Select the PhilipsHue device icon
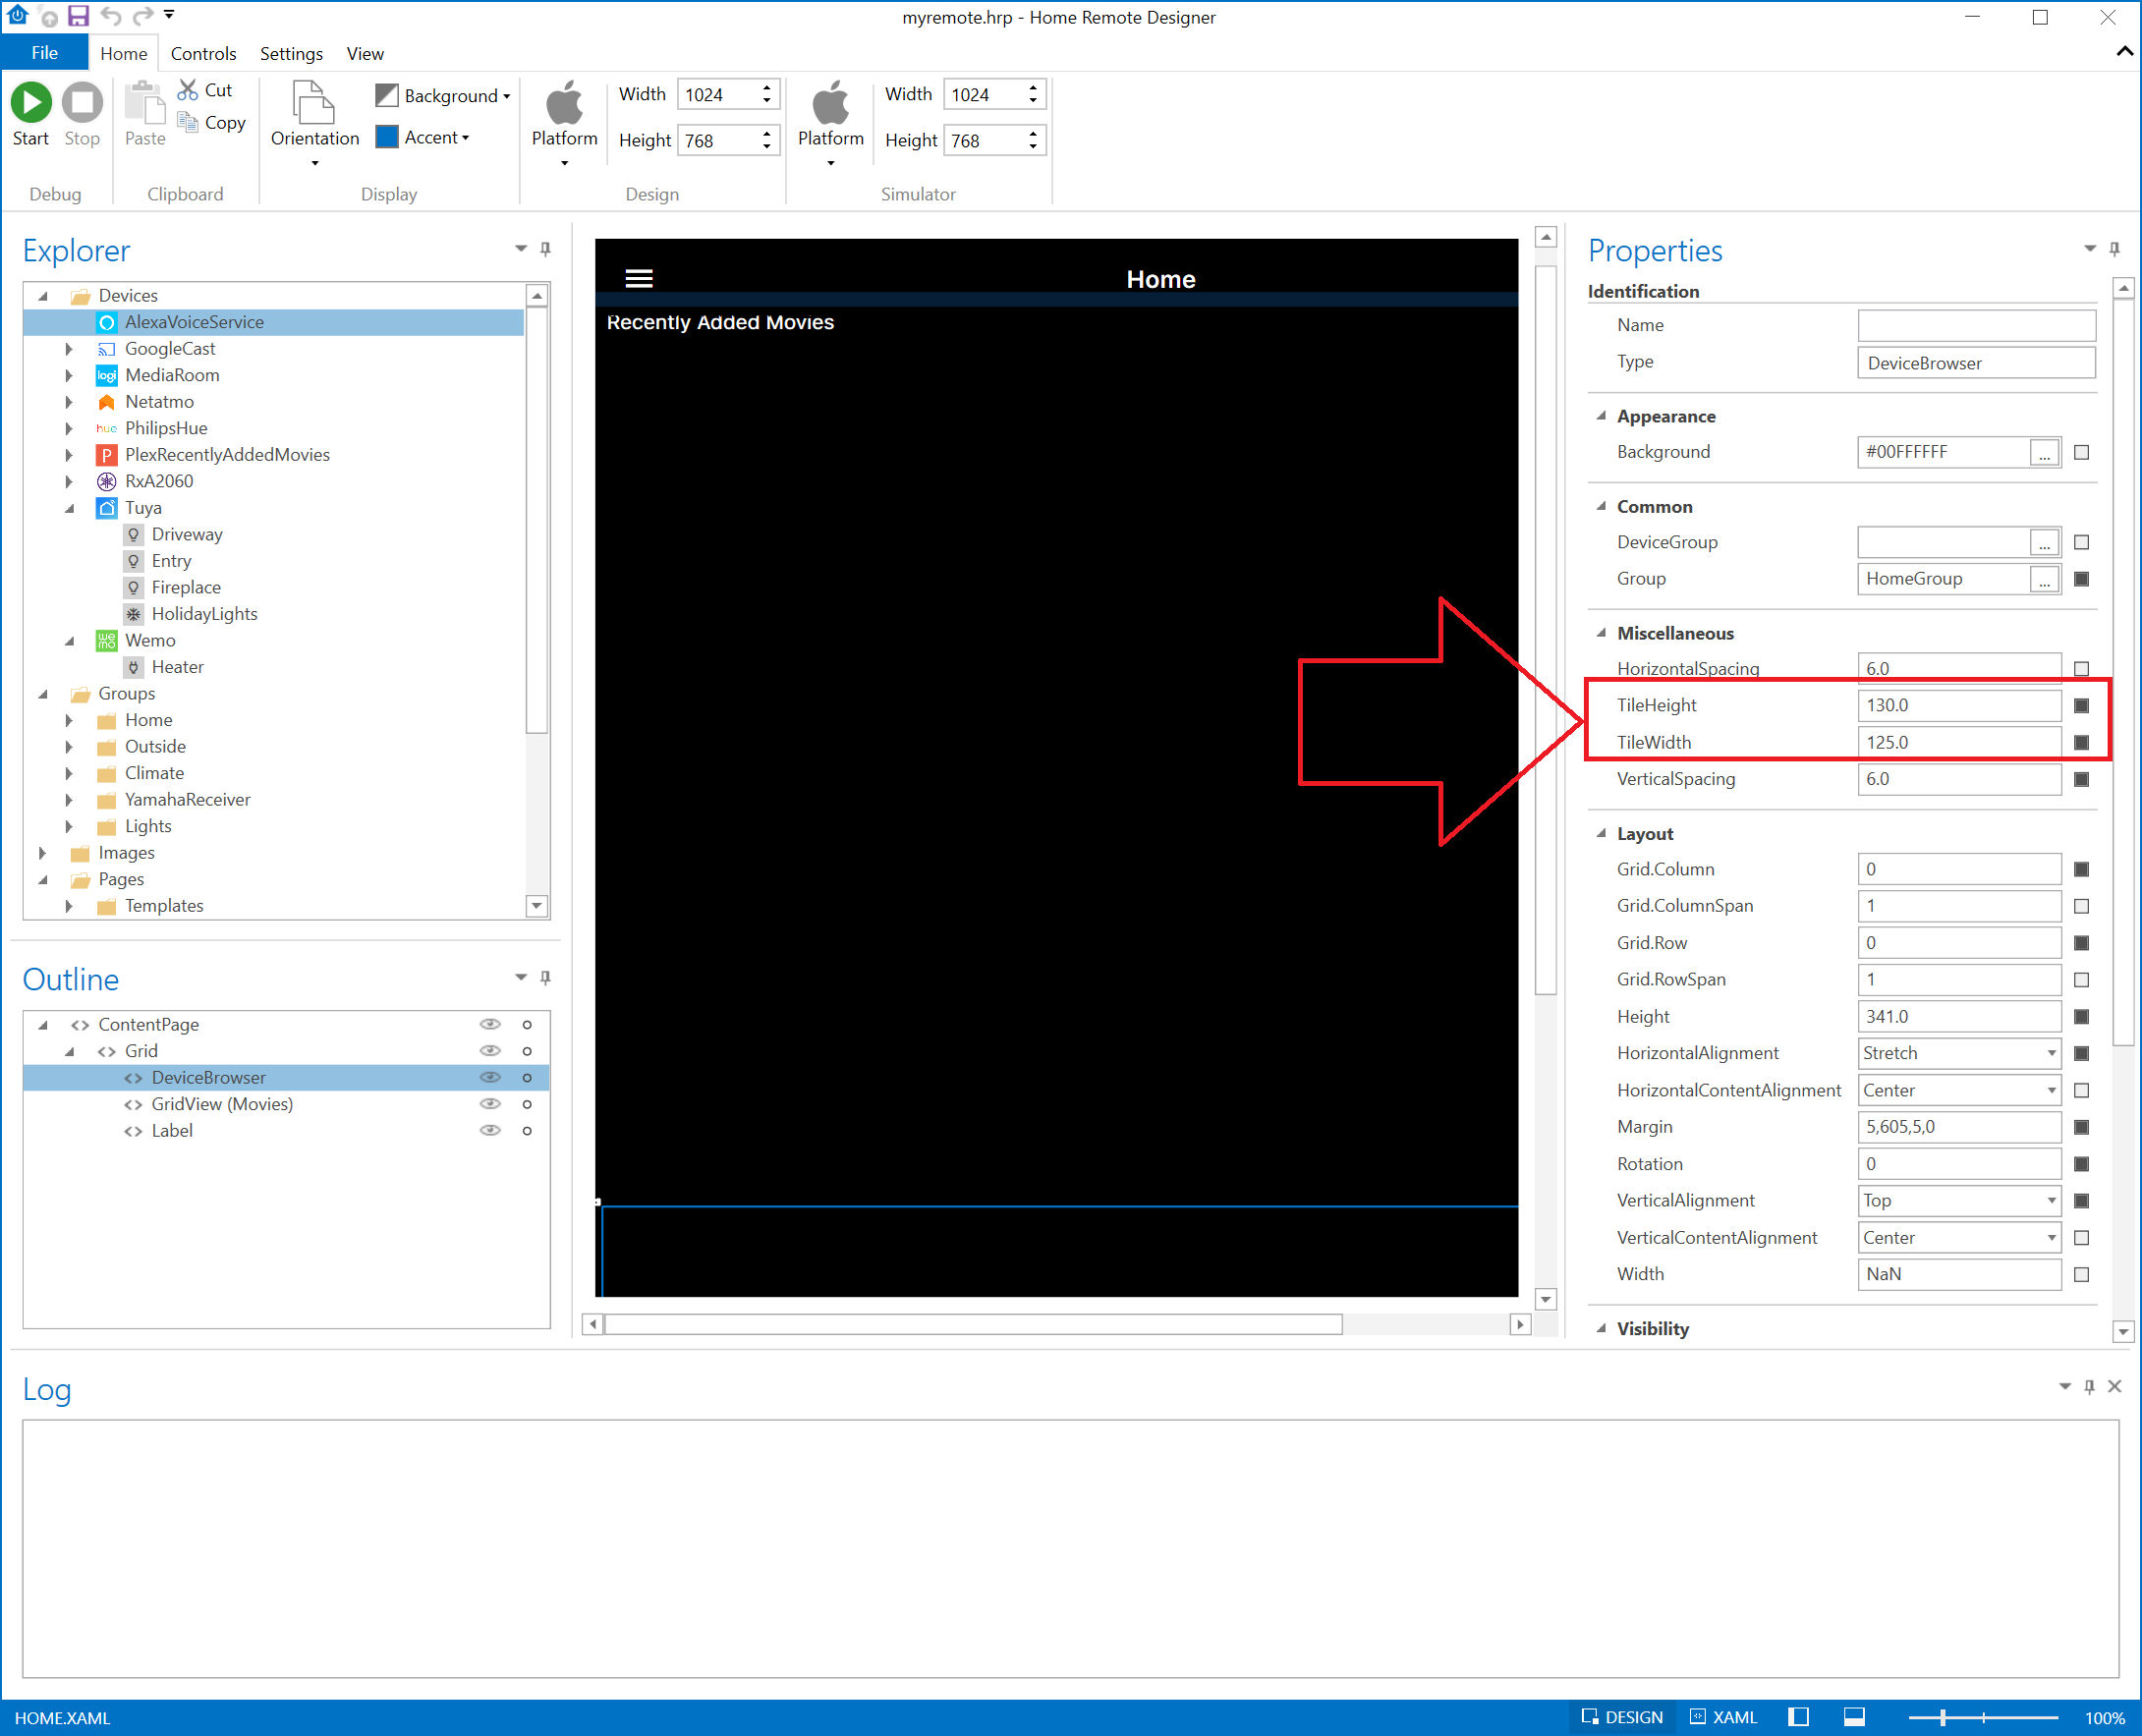 point(107,428)
